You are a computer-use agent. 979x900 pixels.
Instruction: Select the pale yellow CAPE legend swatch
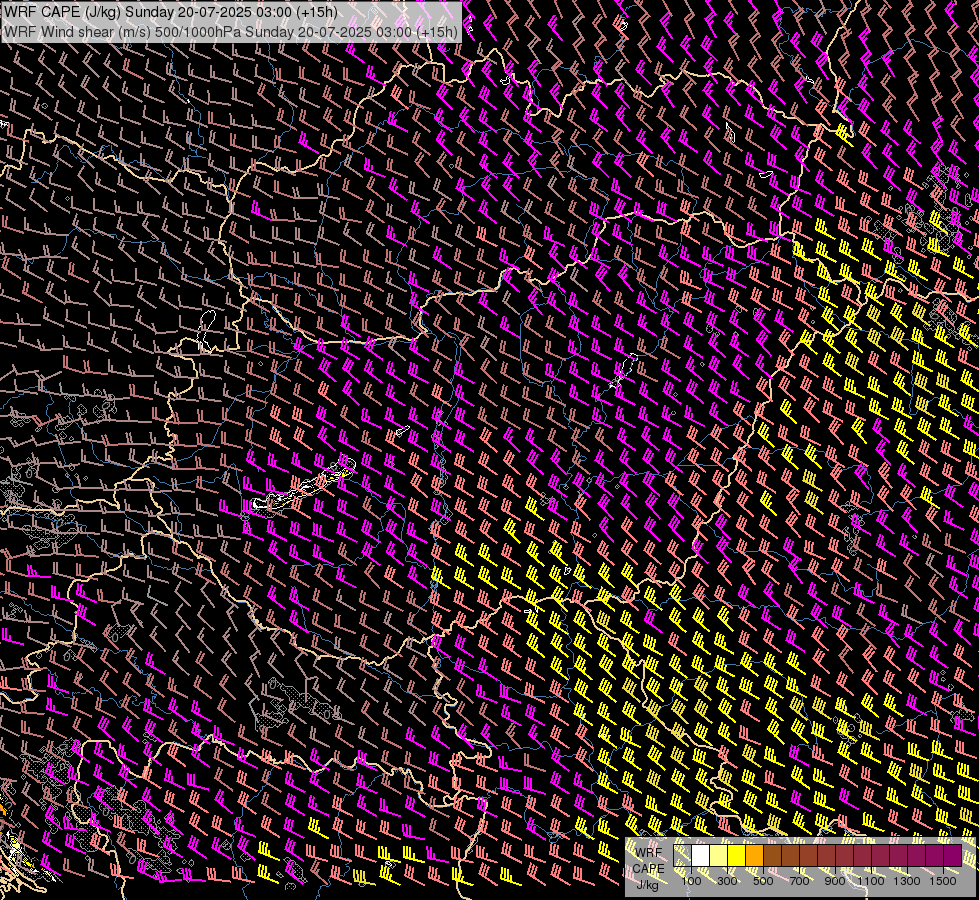pyautogui.click(x=719, y=855)
